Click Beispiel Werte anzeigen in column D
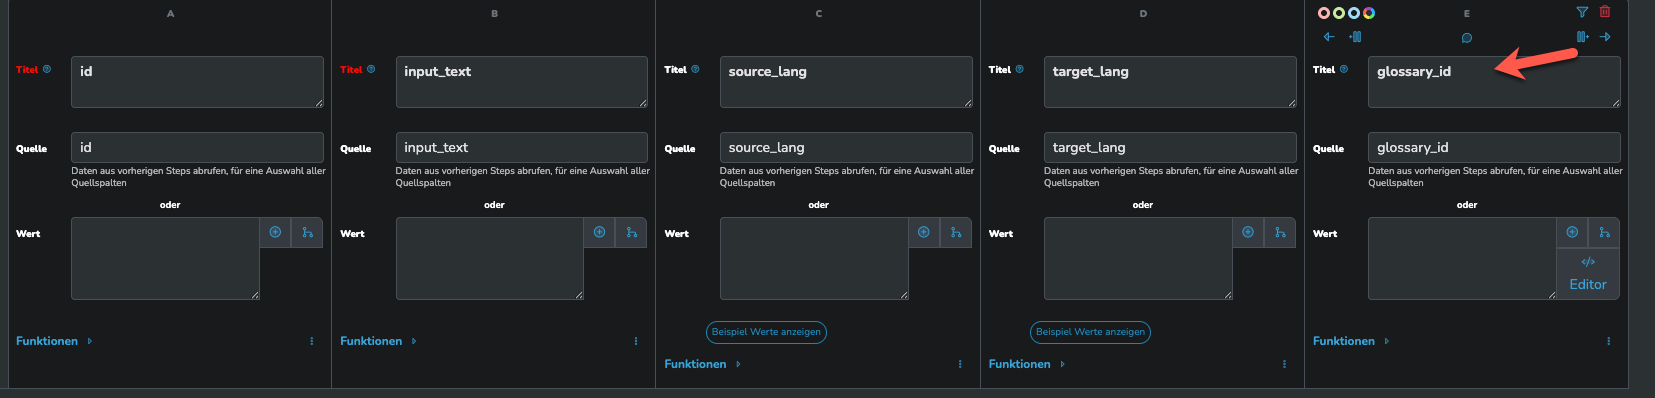1655x398 pixels. (1090, 332)
